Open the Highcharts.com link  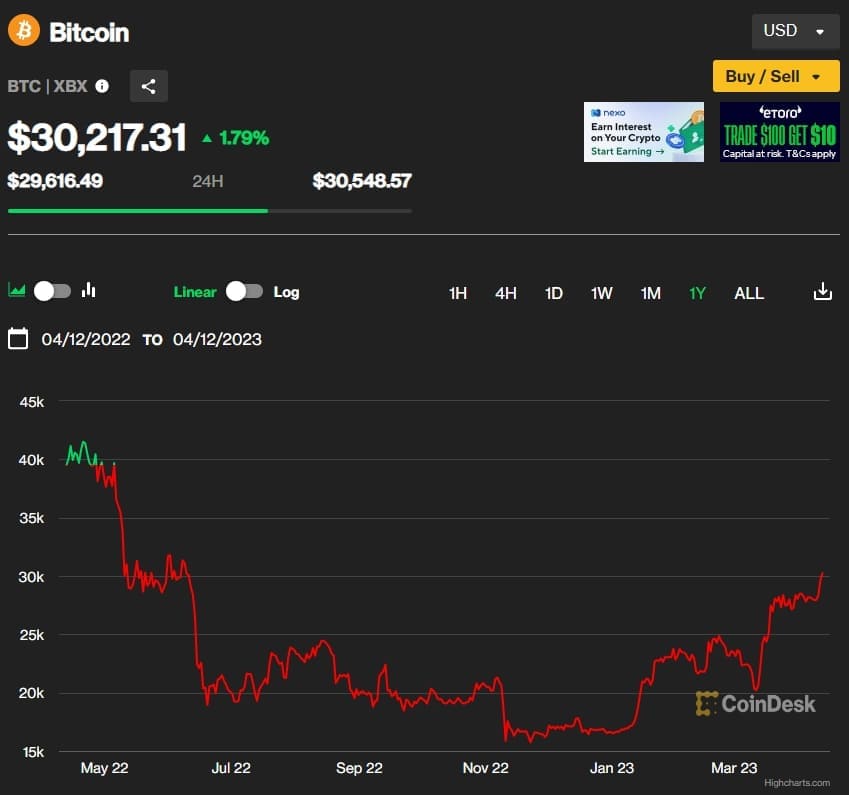coord(796,781)
